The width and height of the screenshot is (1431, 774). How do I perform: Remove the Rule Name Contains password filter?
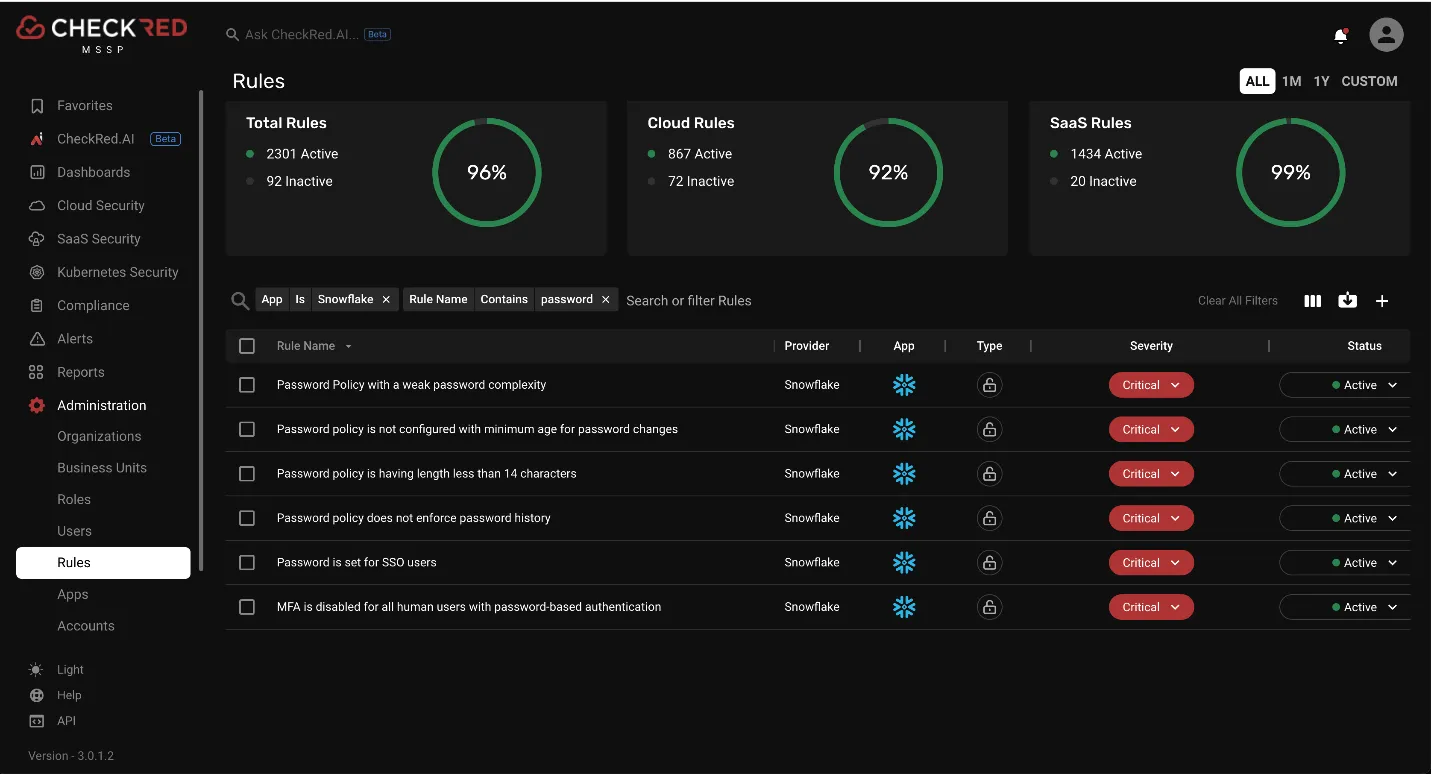tap(605, 300)
